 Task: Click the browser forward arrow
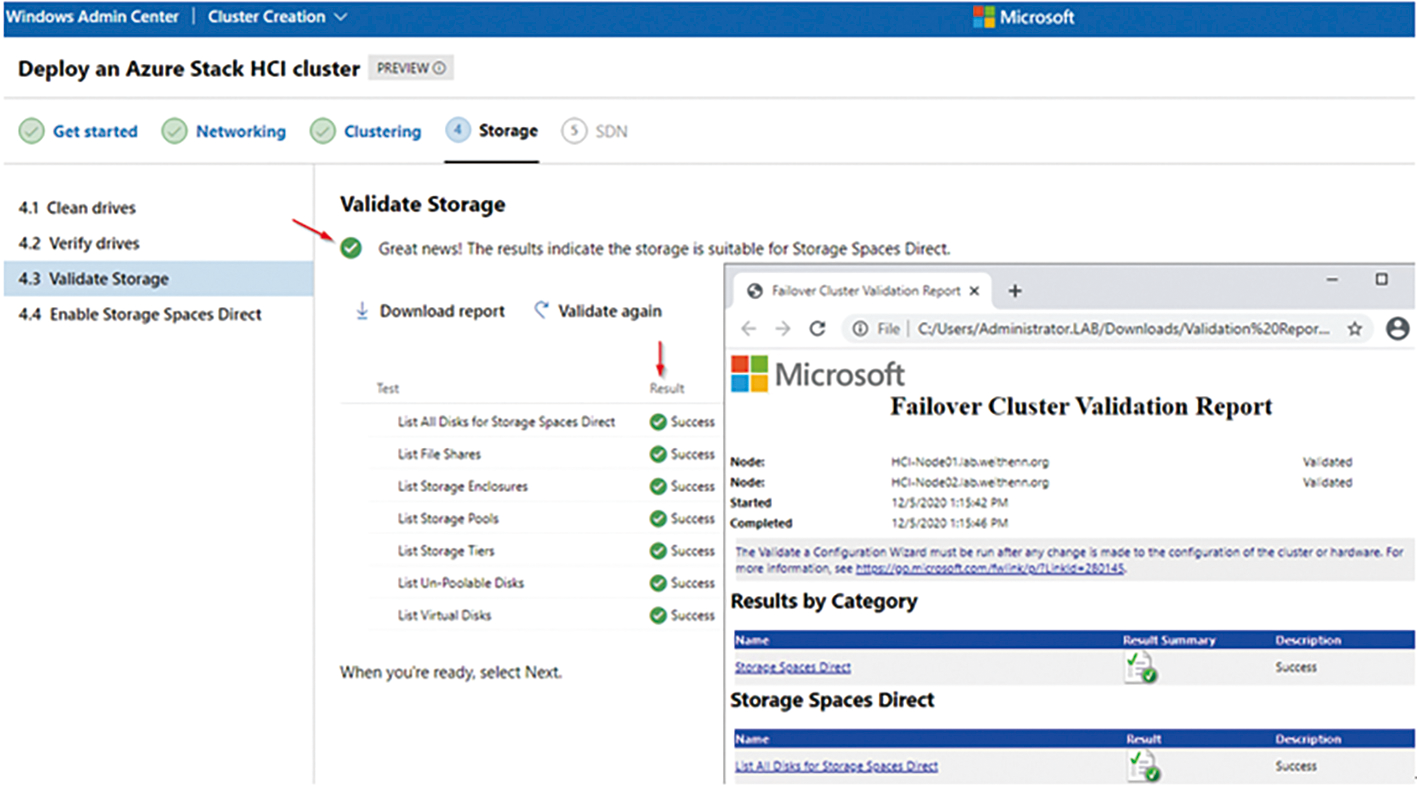pos(783,329)
